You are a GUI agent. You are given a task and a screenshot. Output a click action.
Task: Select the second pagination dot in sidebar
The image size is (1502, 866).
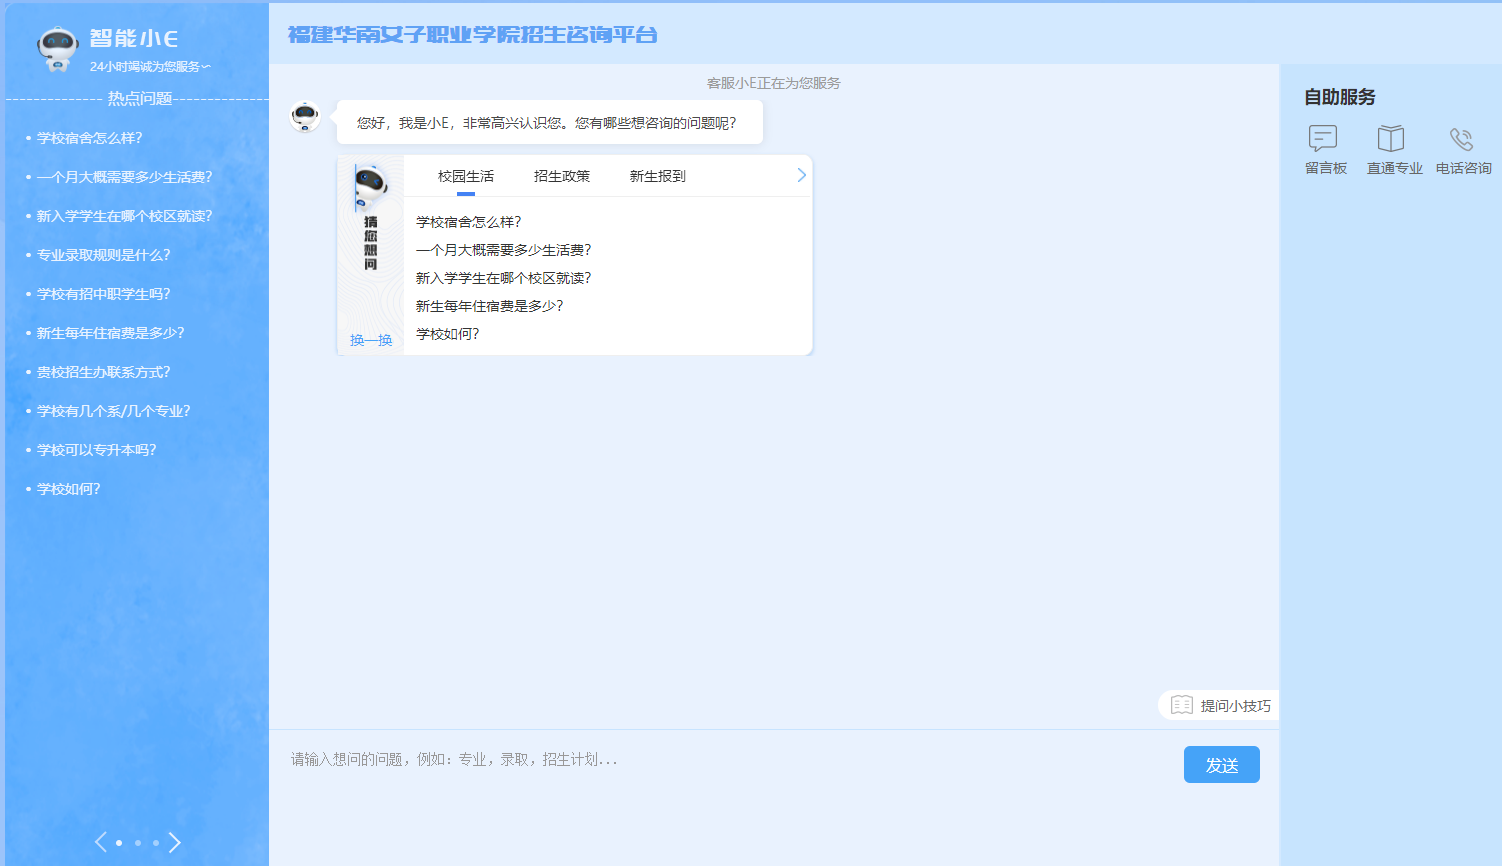[138, 843]
